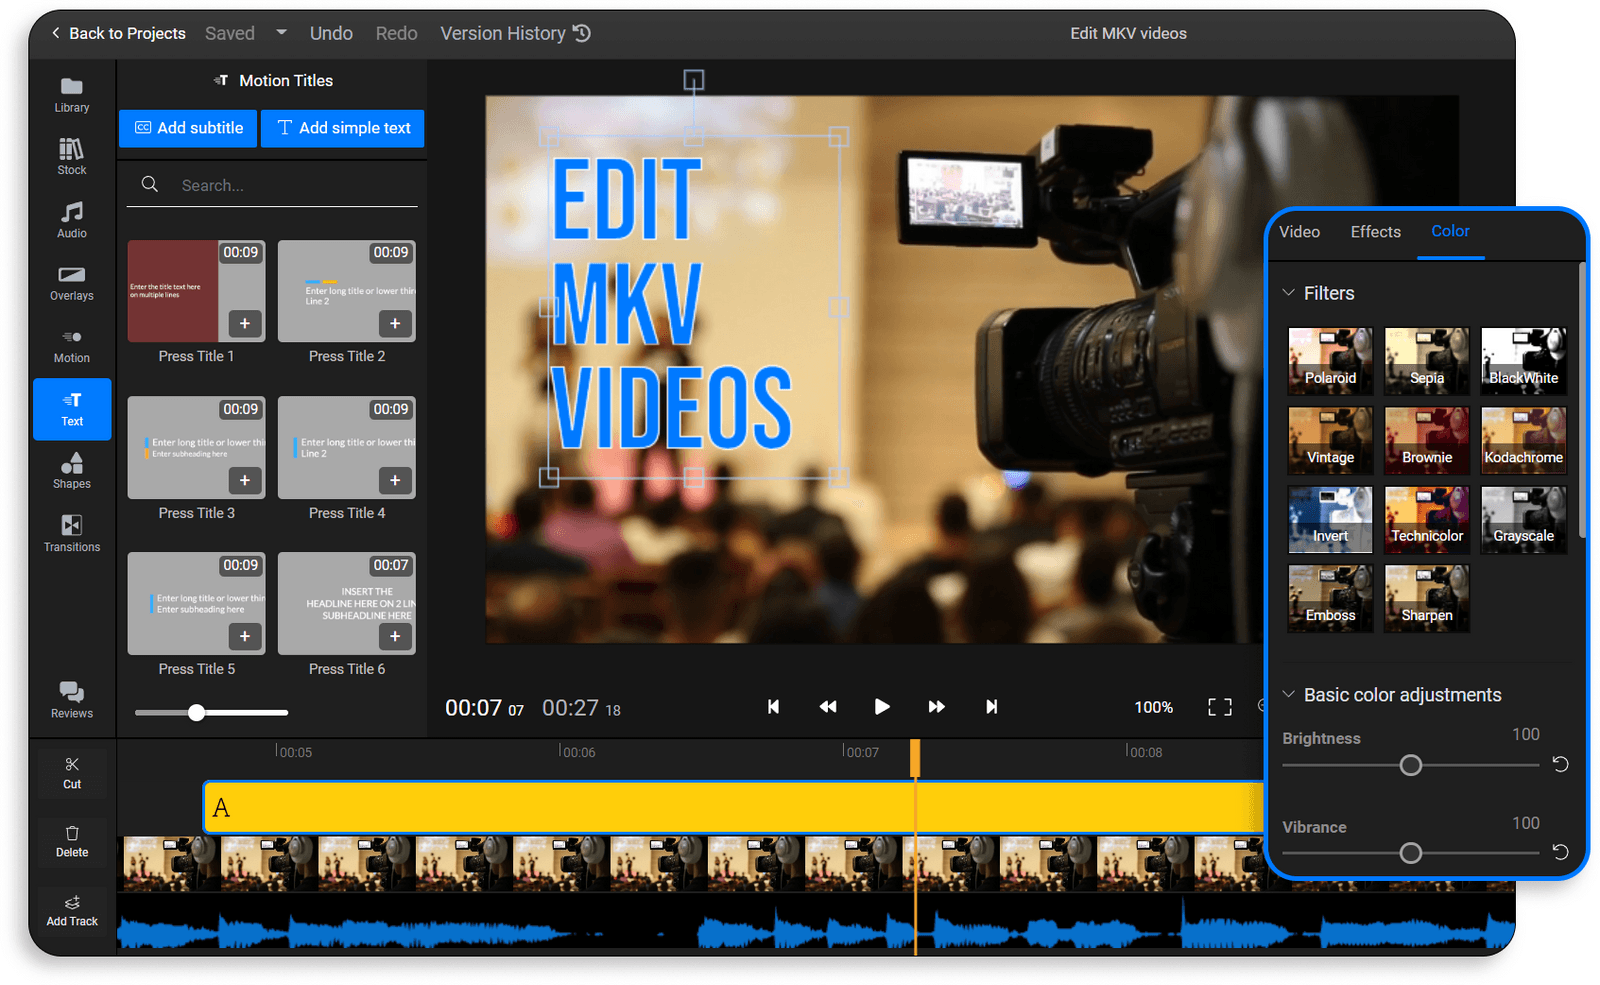The height and width of the screenshot is (985, 1600).
Task: Select the Press Title 3 thumbnail
Action: pos(195,447)
